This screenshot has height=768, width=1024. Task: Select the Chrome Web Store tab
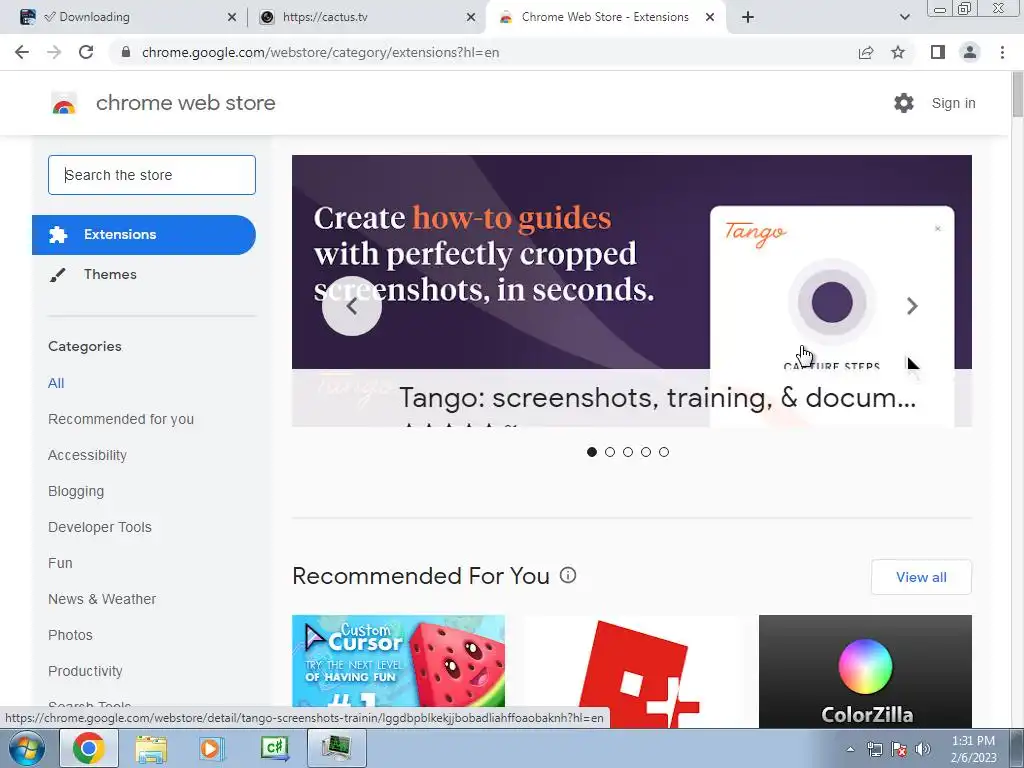(x=605, y=17)
